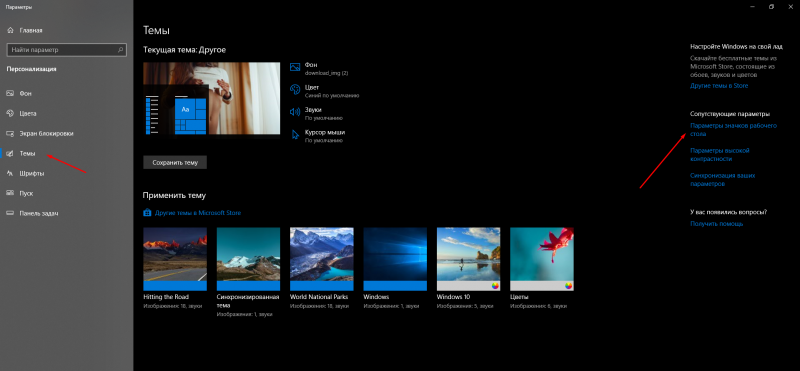Click the Пуск start icon in sidebar
800x371 pixels.
point(10,193)
